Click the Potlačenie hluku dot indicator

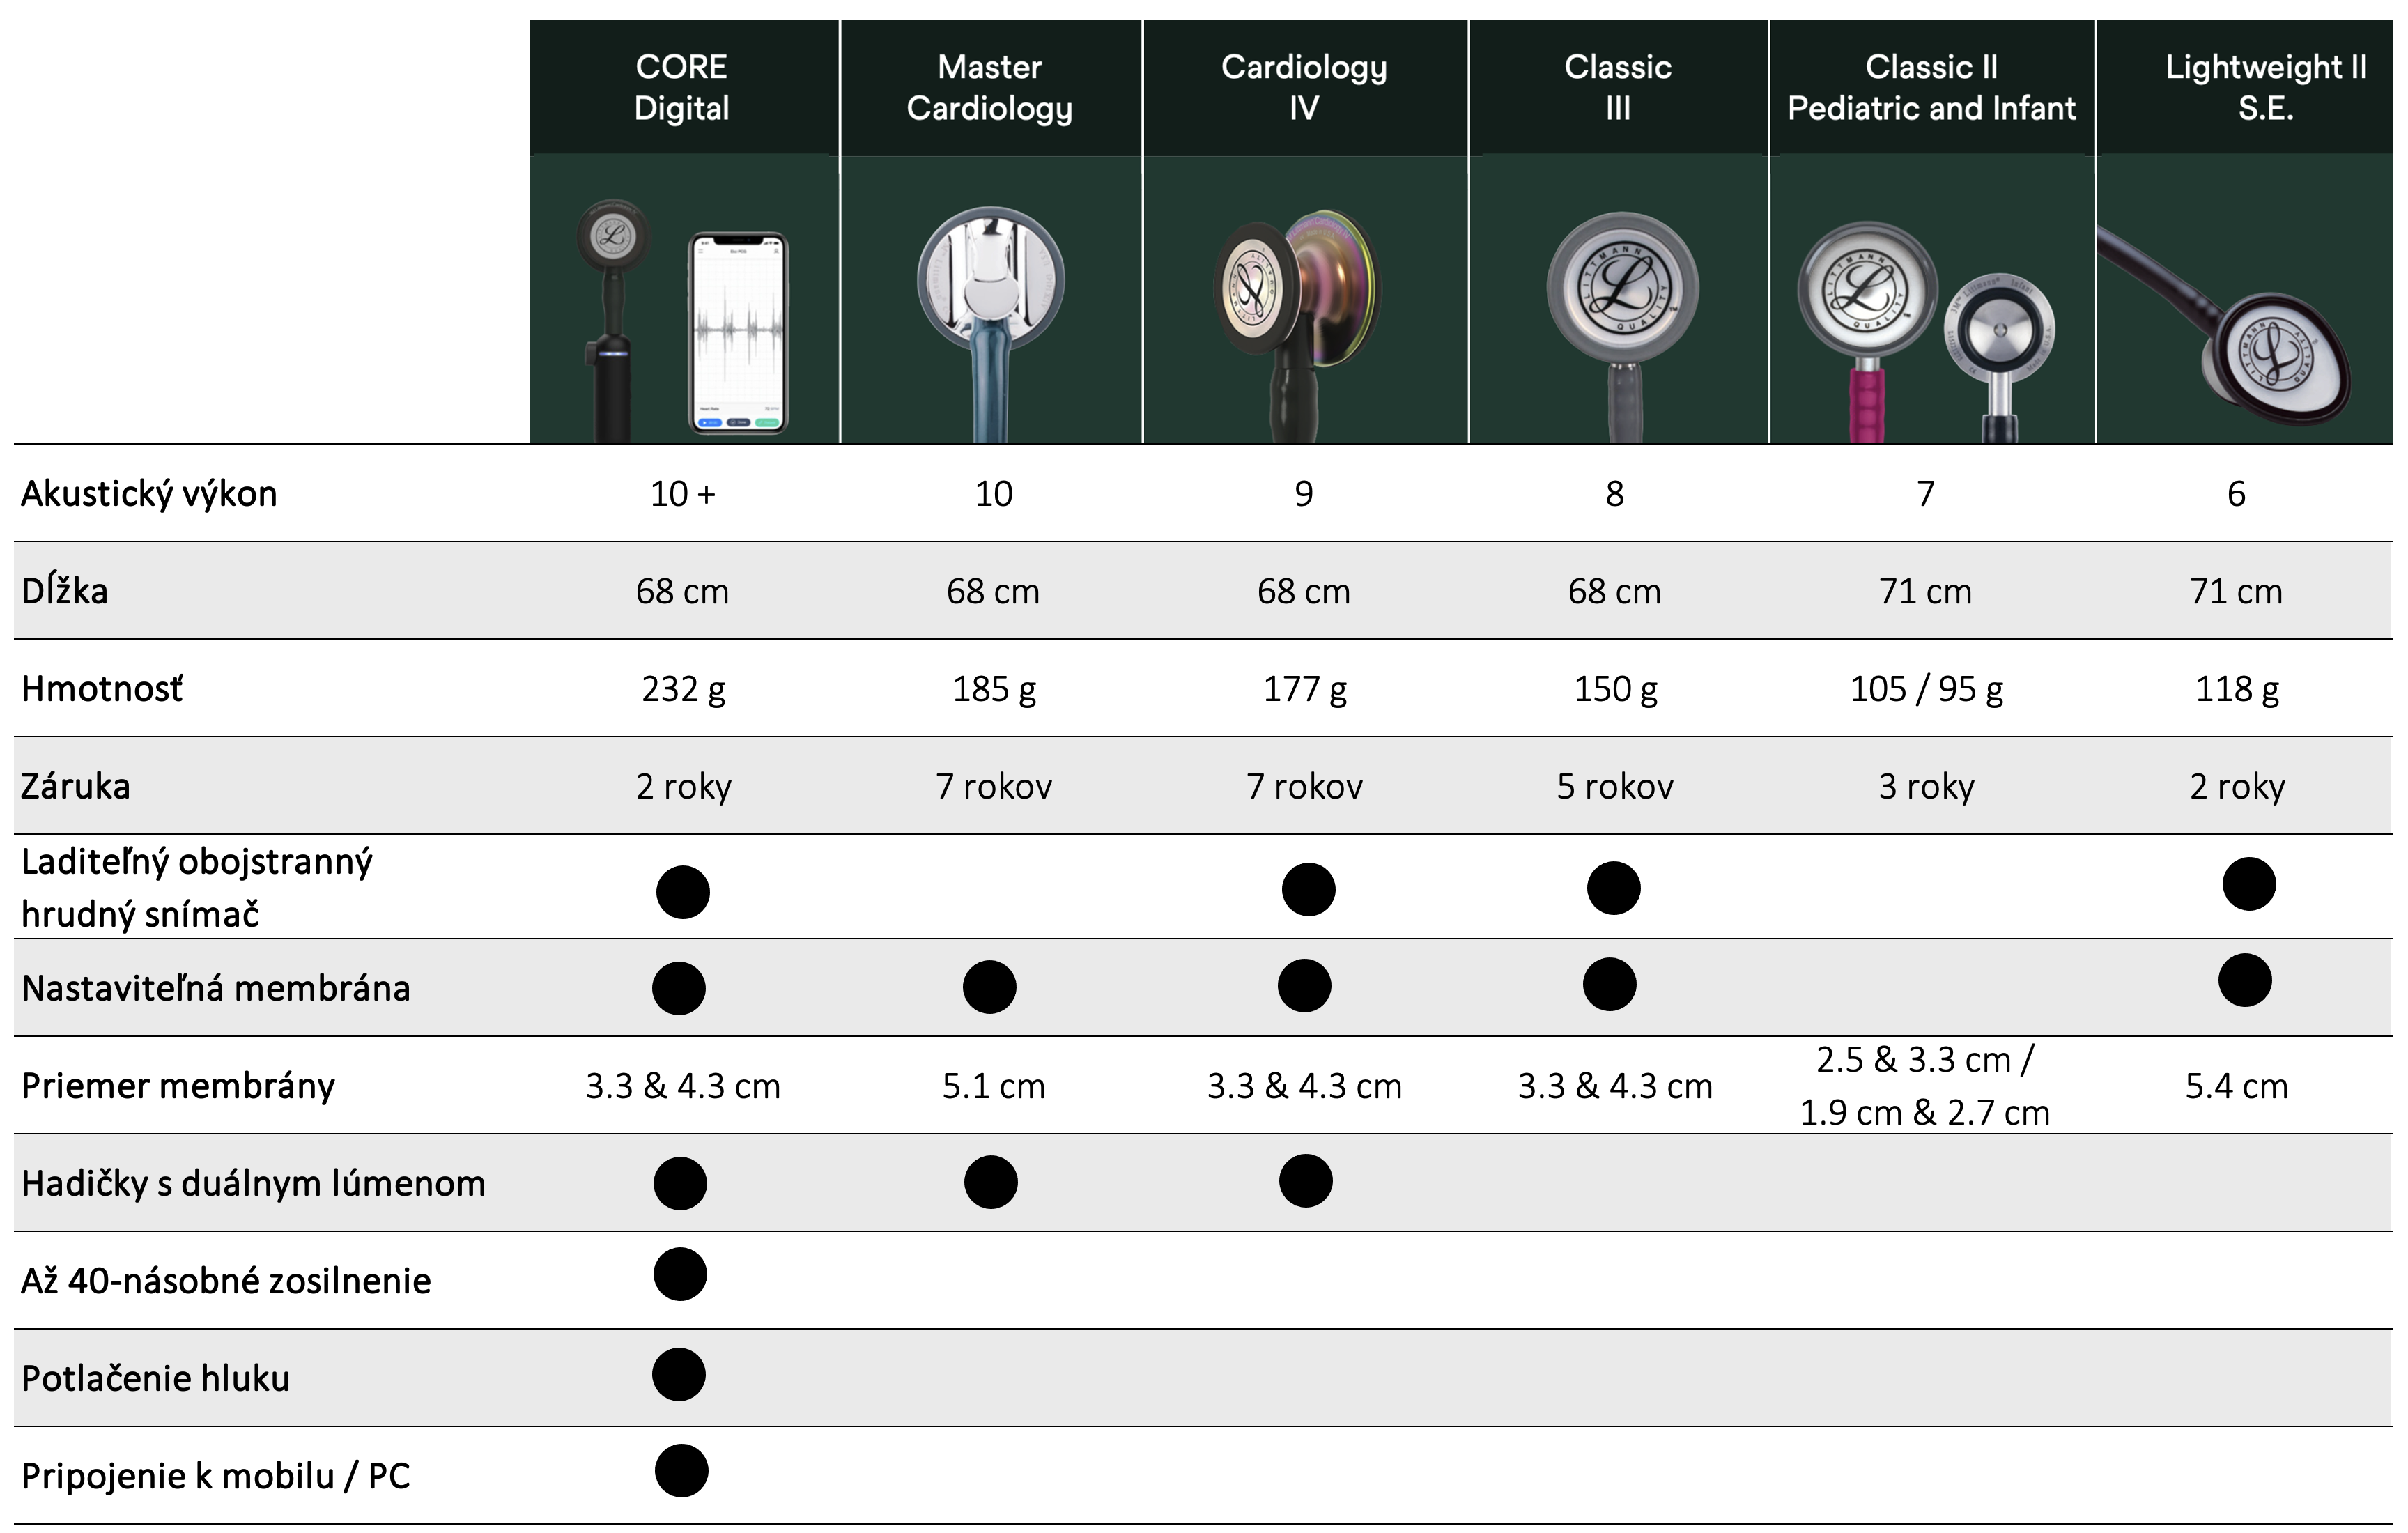coord(679,1374)
